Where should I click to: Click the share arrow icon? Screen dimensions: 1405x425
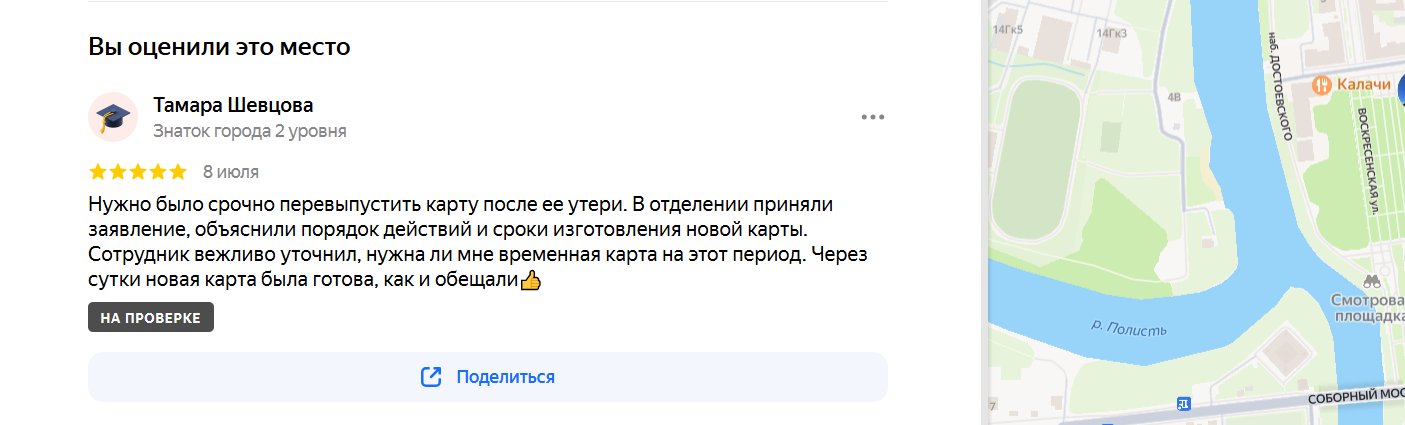(431, 377)
